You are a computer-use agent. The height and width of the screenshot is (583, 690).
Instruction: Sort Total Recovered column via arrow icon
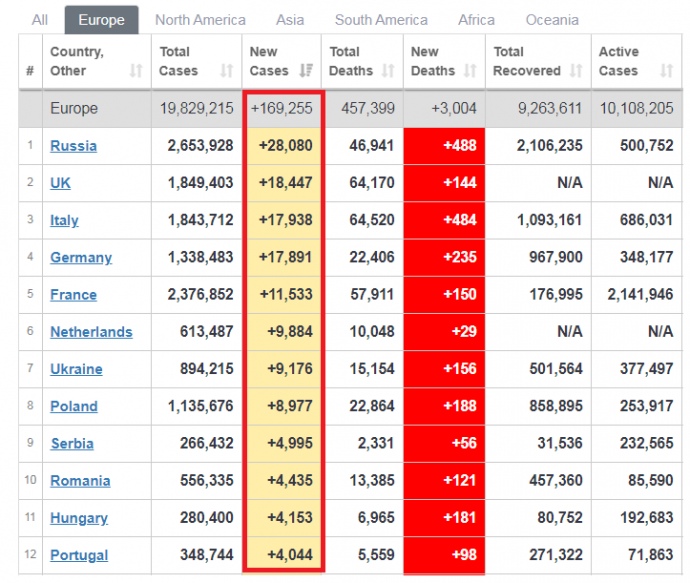(x=576, y=71)
